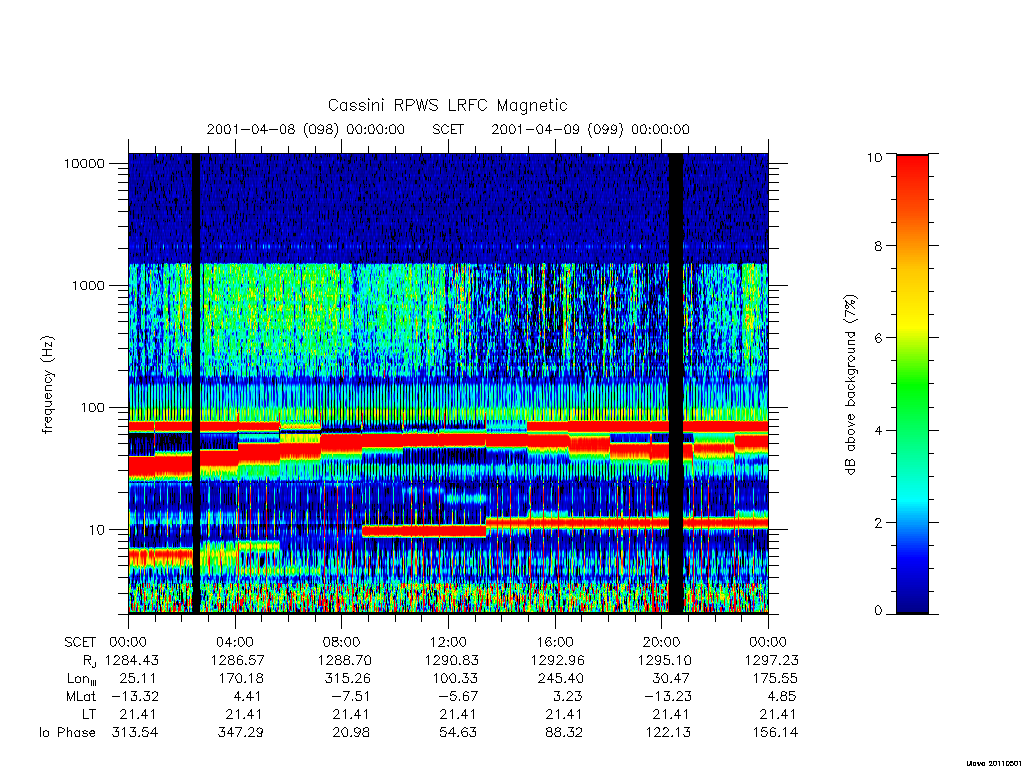Viewport: 1024px width, 768px height.
Task: Click the LT row label
Action: 89,714
